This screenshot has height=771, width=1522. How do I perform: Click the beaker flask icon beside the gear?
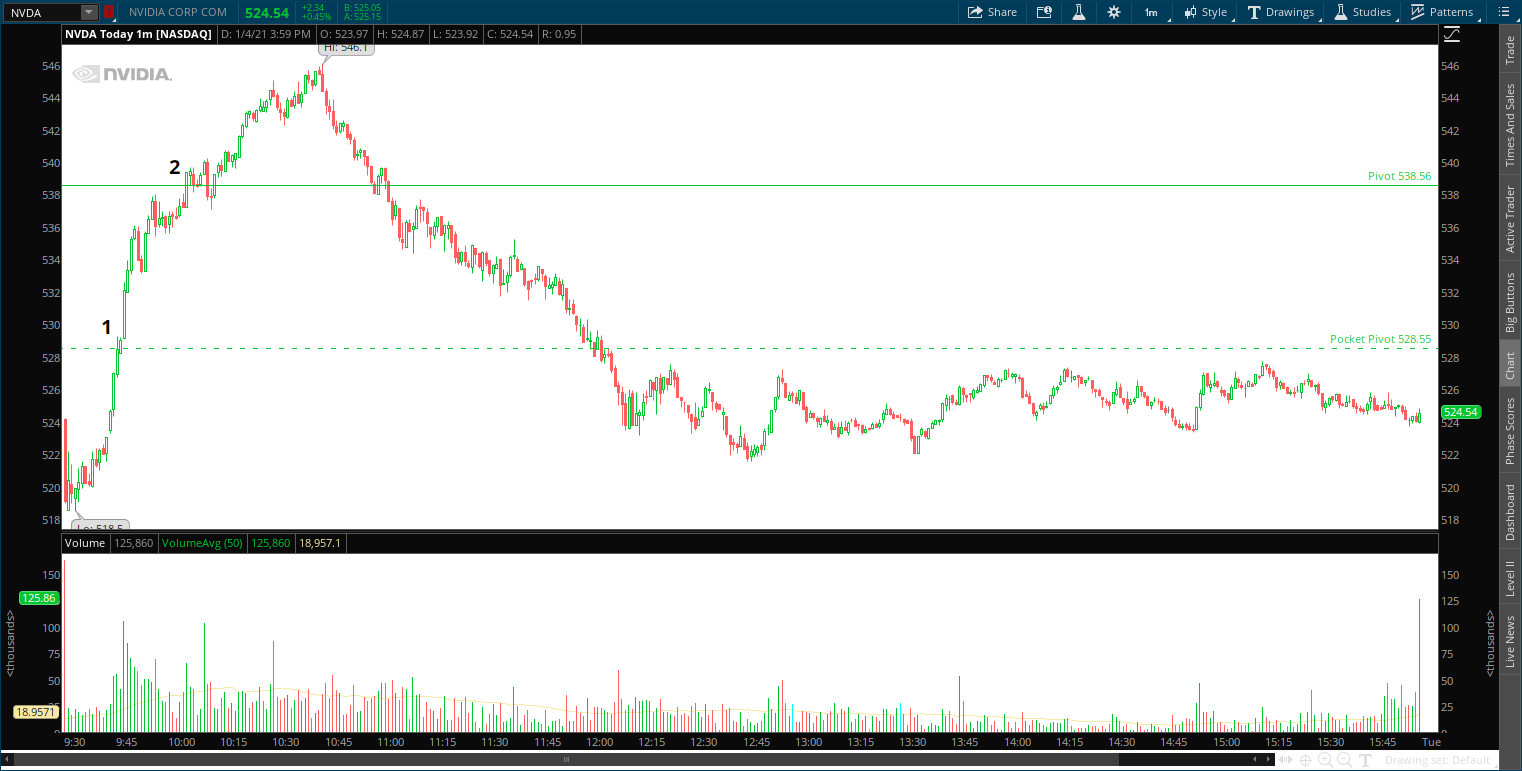(x=1079, y=12)
